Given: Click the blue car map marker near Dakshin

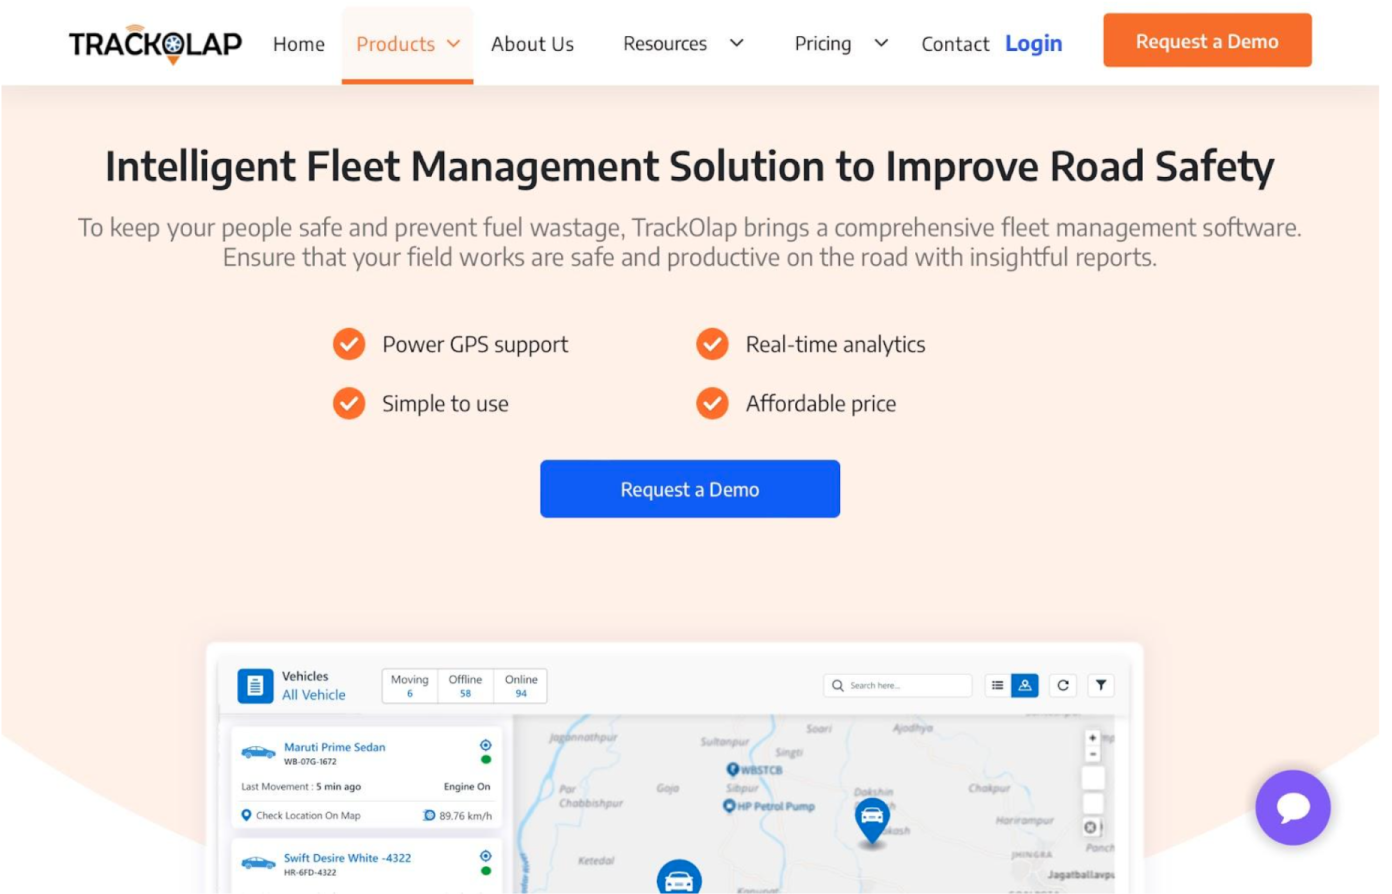Looking at the screenshot, I should click(x=872, y=821).
